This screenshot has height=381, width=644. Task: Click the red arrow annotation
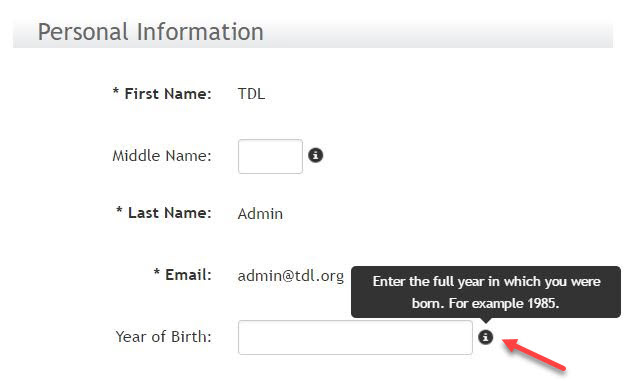tap(534, 354)
